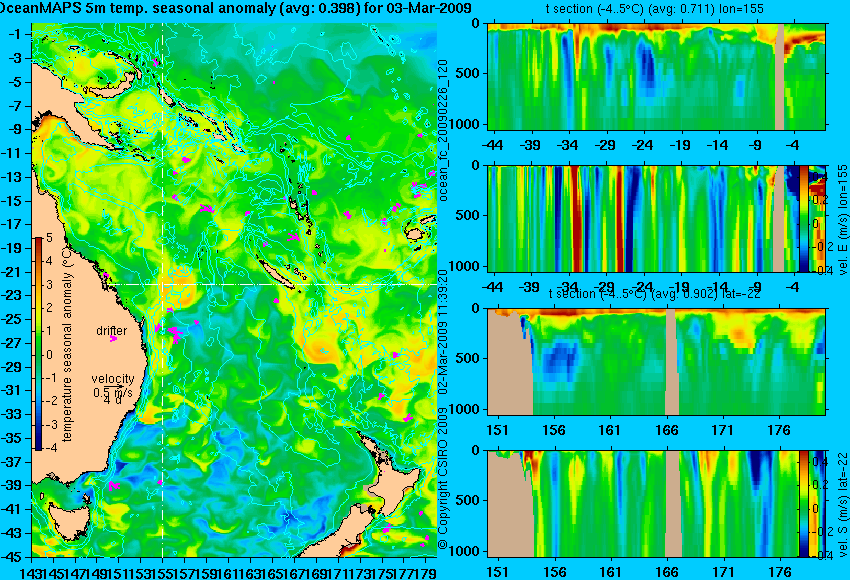Click the '0.5 m/s' velocity scale text
The width and height of the screenshot is (850, 580).
click(113, 392)
